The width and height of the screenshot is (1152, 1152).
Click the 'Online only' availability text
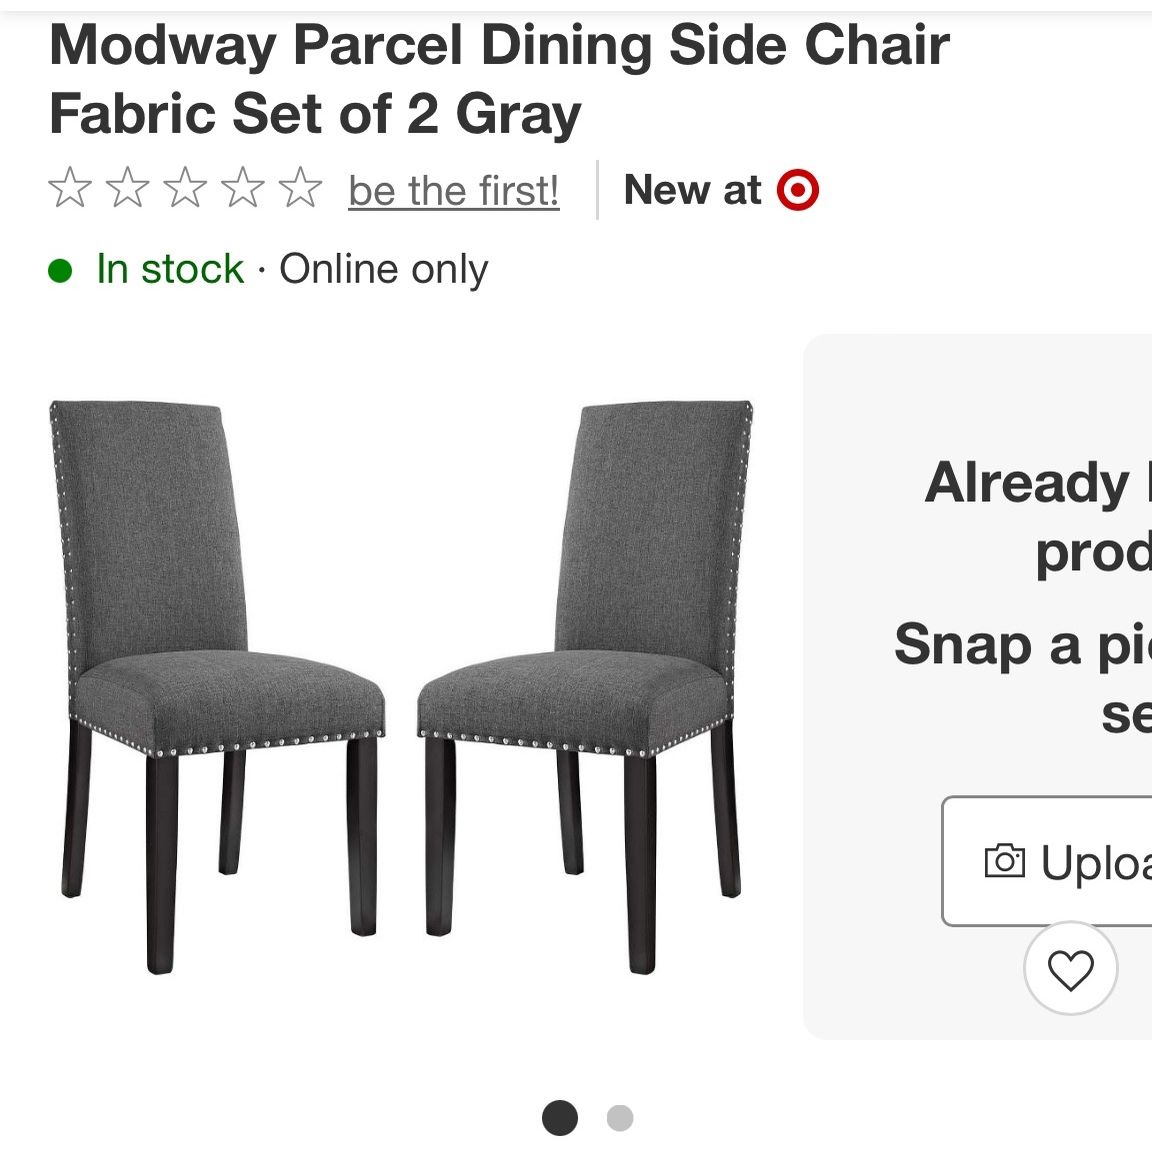(384, 269)
